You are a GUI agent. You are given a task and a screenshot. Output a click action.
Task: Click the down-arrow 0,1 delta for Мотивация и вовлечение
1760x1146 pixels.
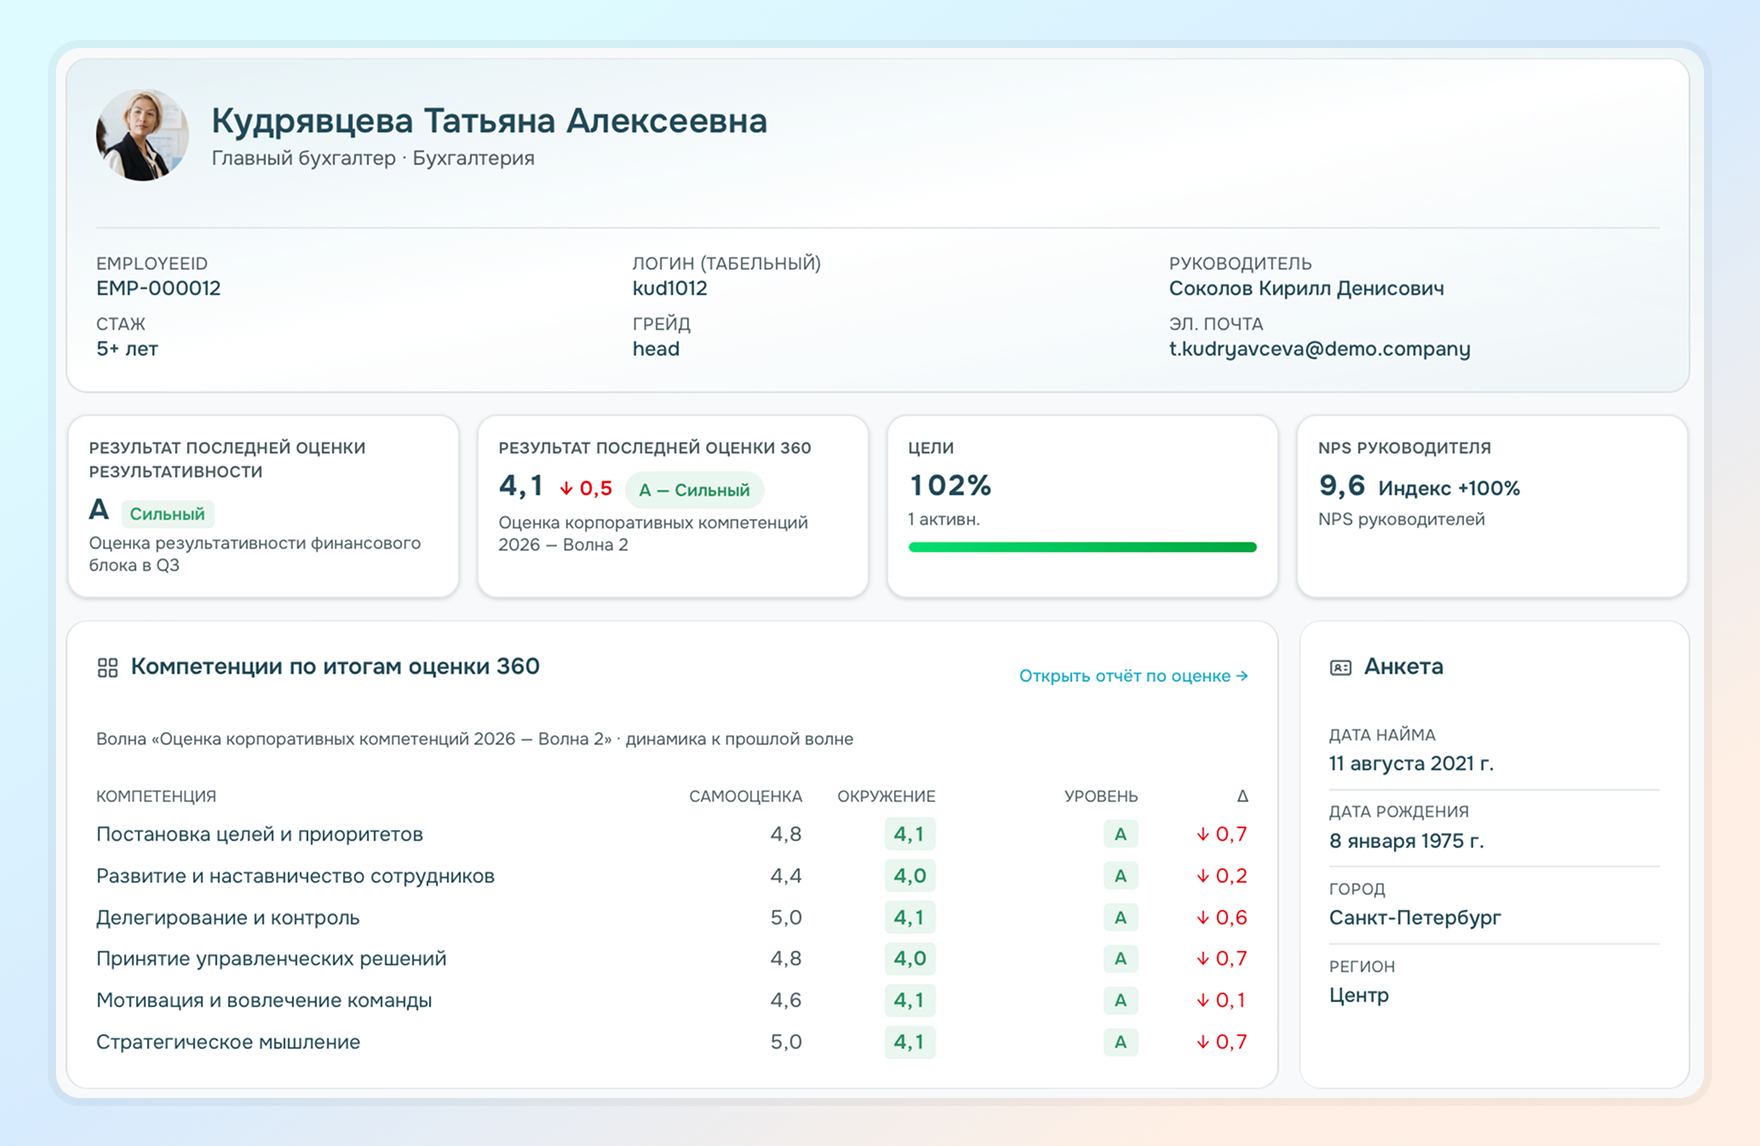pyautogui.click(x=1221, y=1000)
